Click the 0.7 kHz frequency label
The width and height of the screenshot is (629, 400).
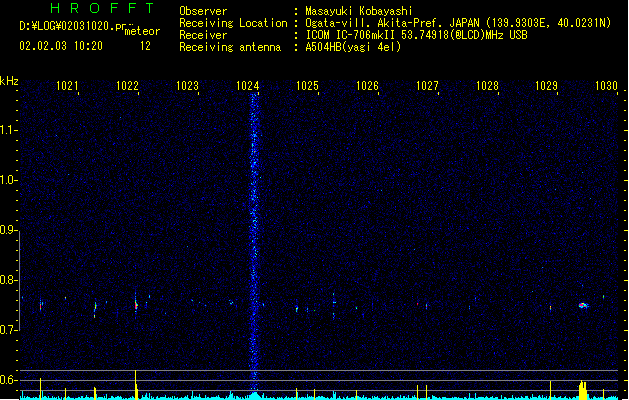tap(9, 330)
